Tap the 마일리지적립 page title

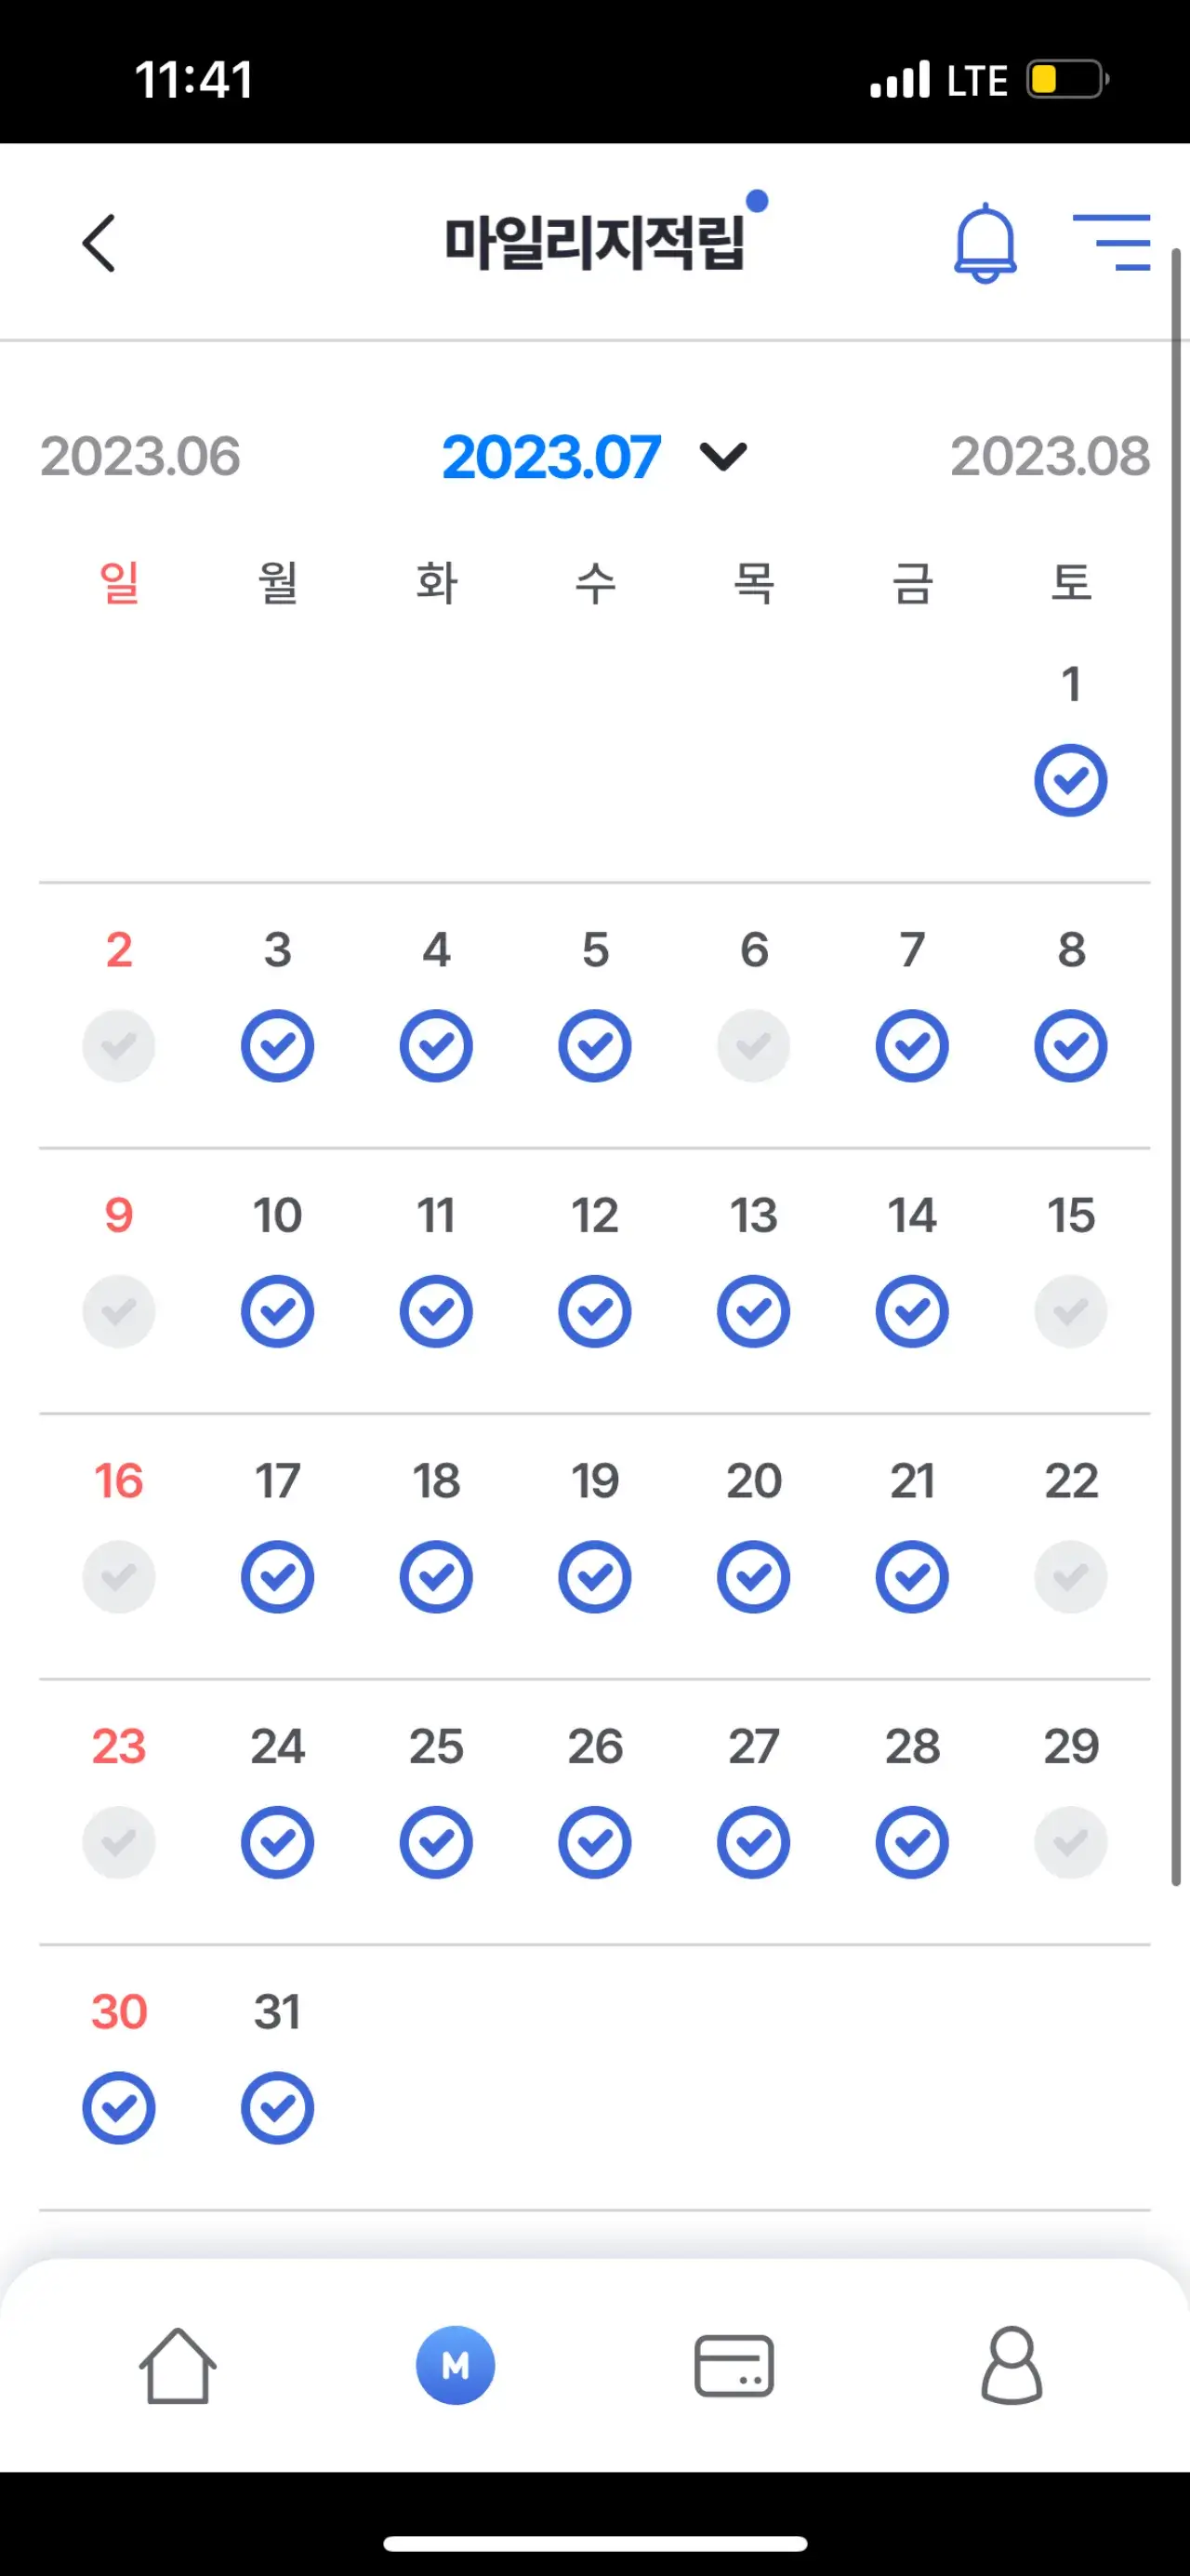click(x=595, y=243)
